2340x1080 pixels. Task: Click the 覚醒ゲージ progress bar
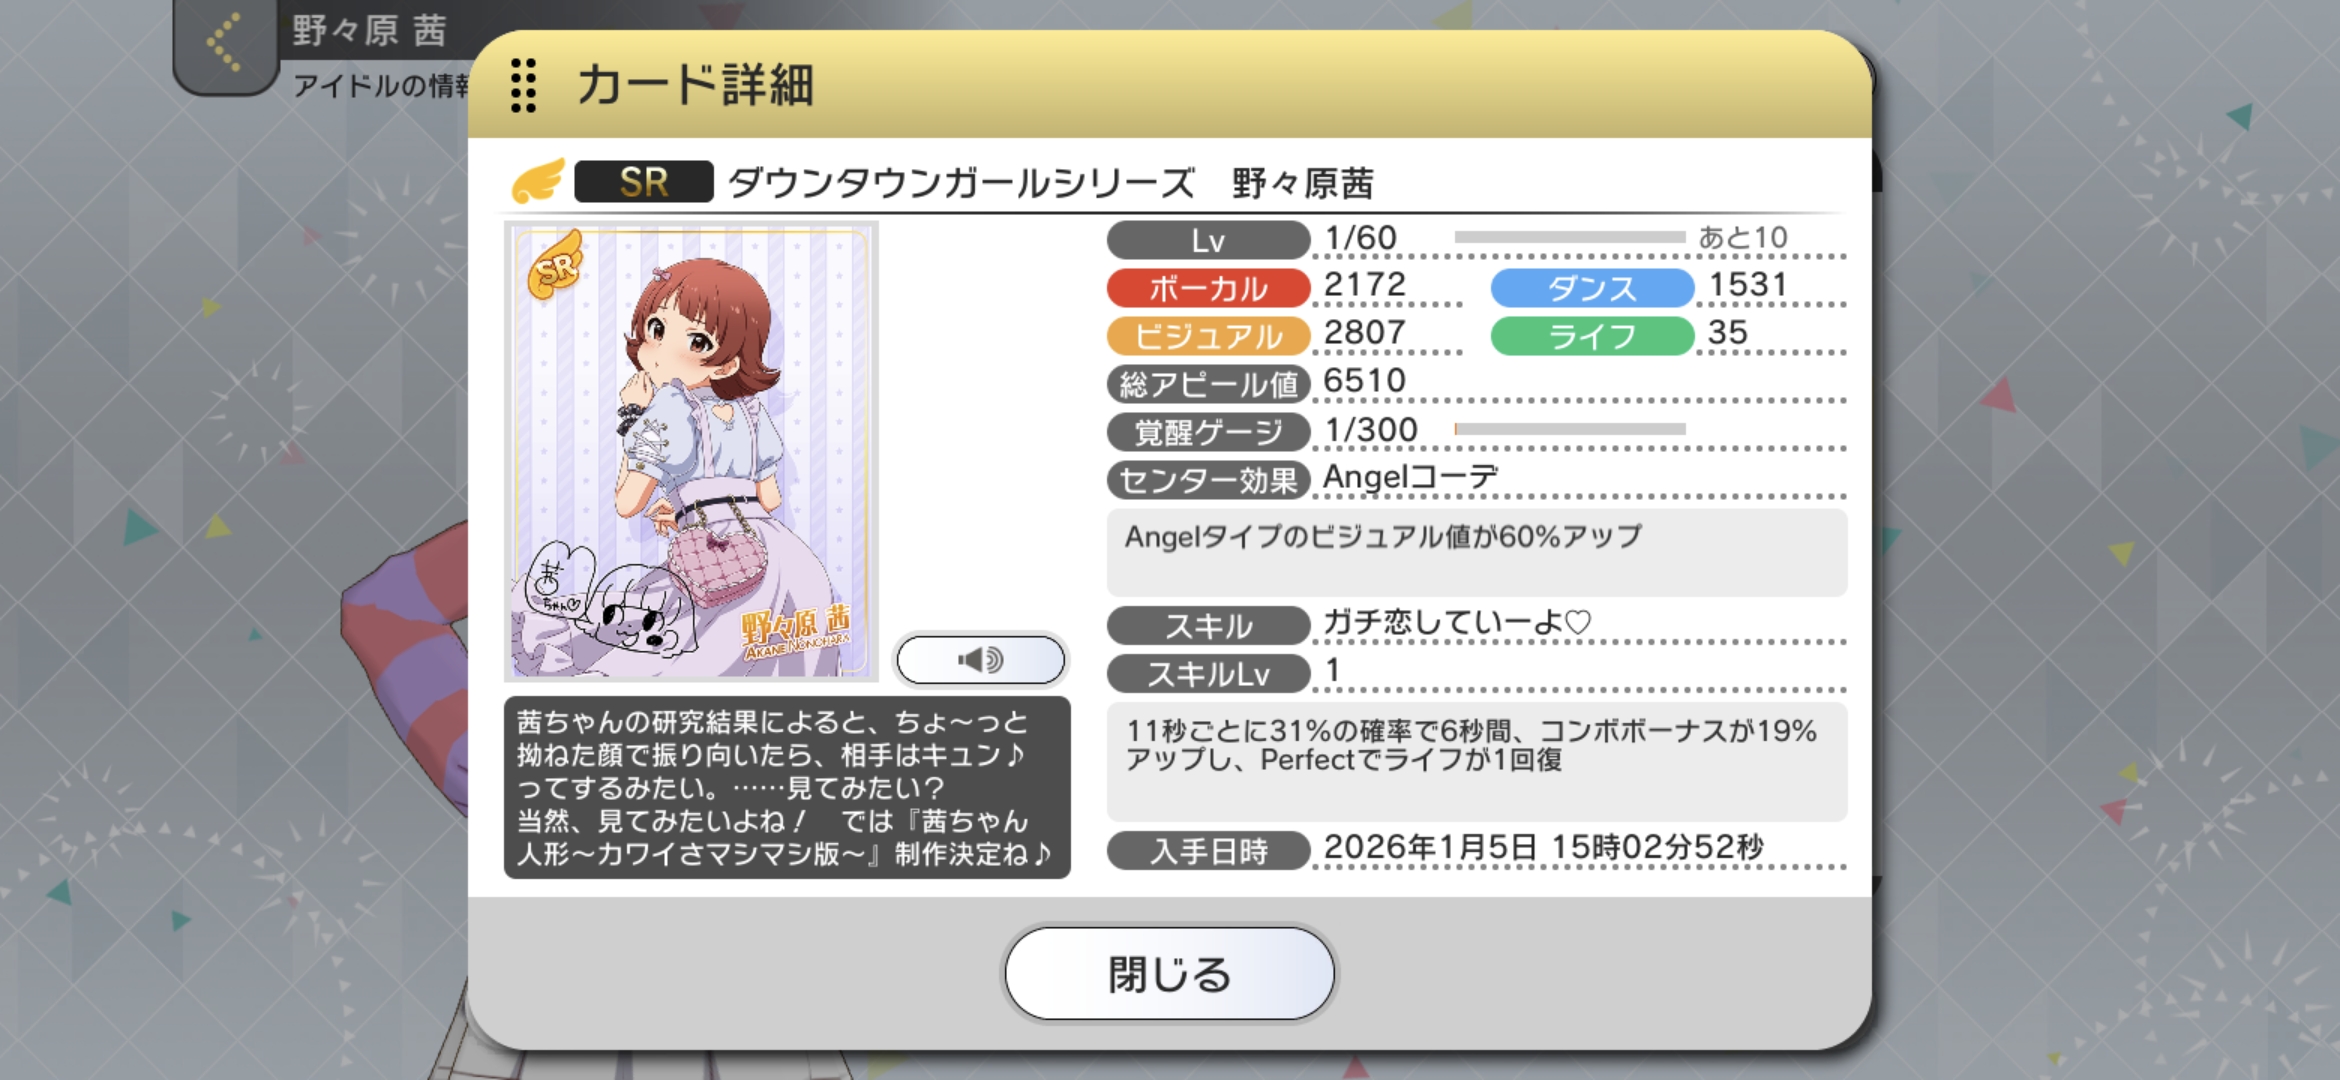tap(1570, 429)
